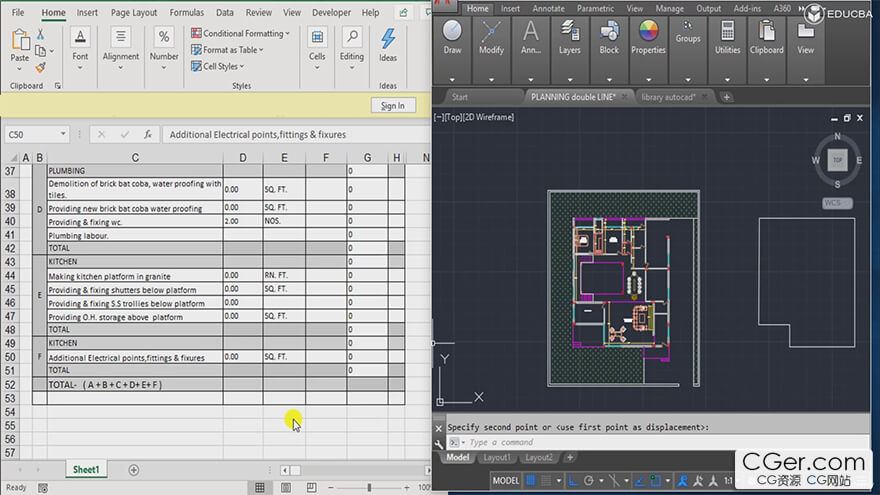Click the Copy icon in Excel ribbon
This screenshot has height=495, width=880.
(40, 51)
